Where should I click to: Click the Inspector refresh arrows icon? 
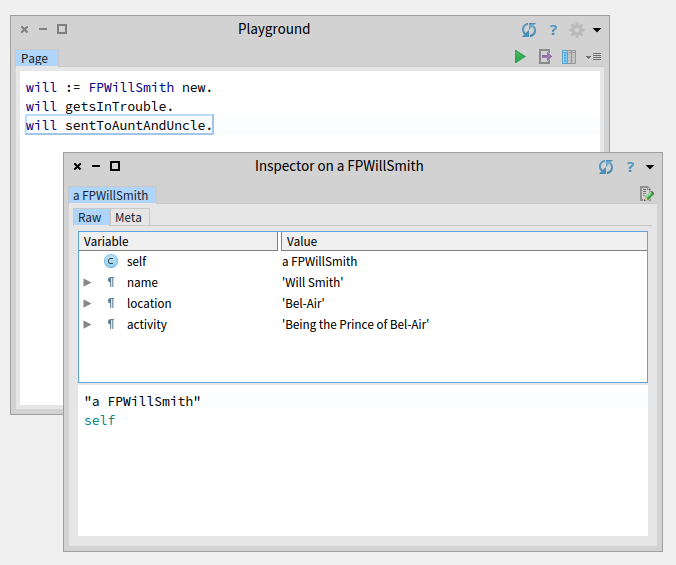(x=606, y=167)
